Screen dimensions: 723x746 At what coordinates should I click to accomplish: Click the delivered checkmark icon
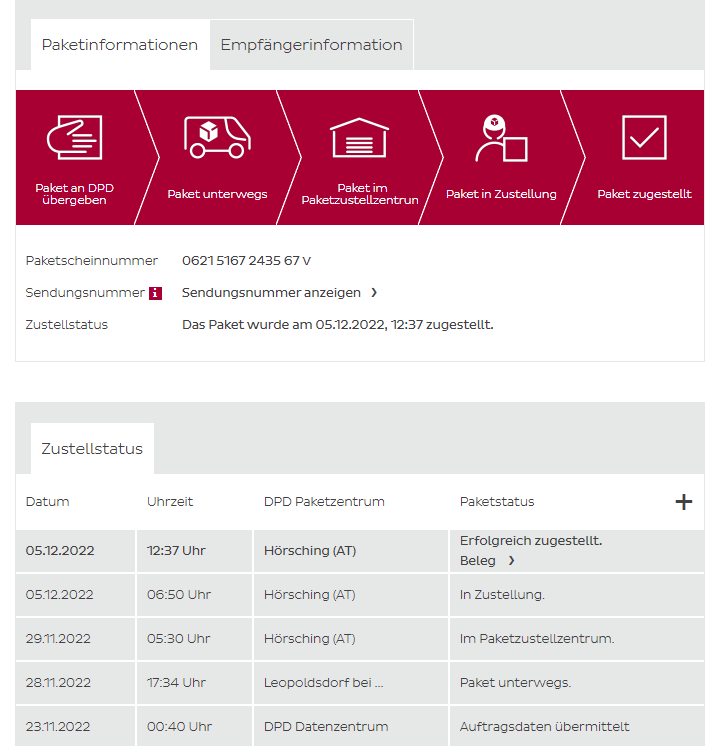click(644, 137)
